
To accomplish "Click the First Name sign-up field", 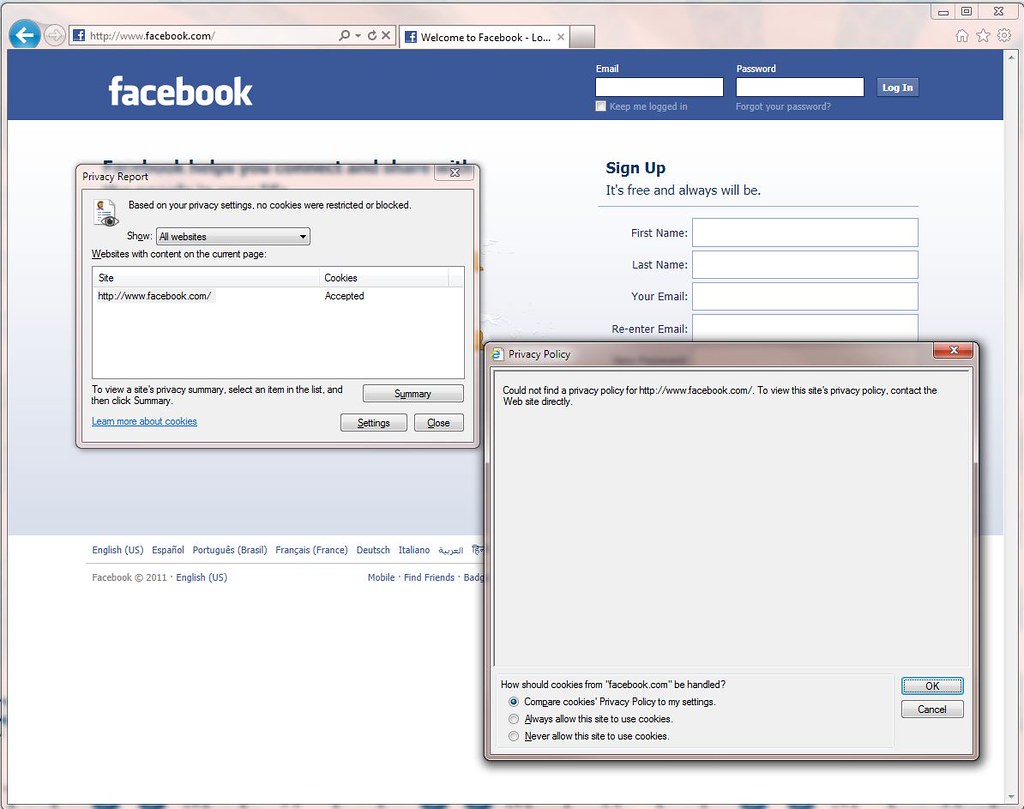I will [x=805, y=232].
